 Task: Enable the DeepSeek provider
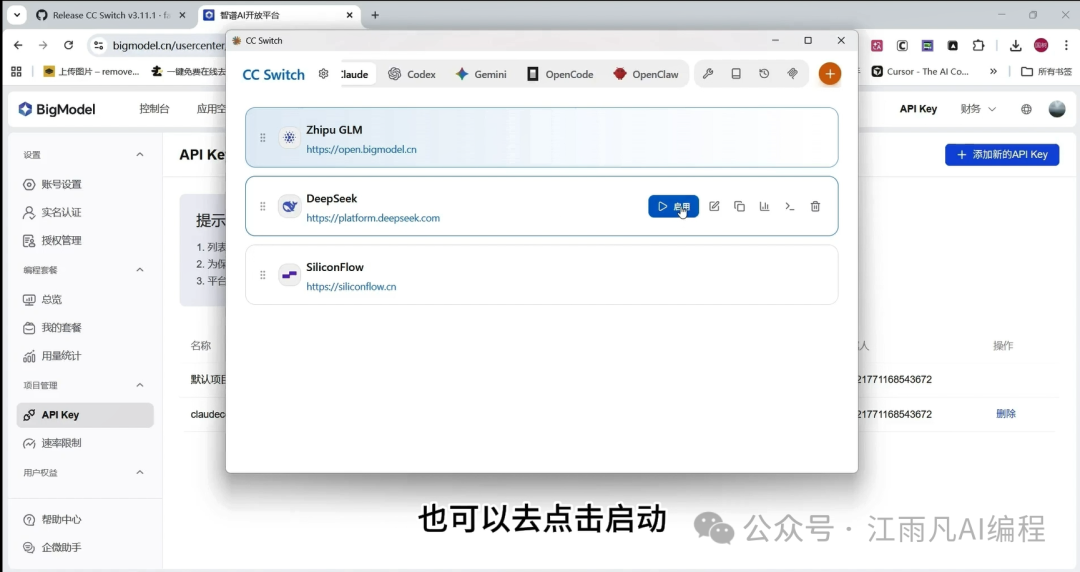(x=673, y=206)
